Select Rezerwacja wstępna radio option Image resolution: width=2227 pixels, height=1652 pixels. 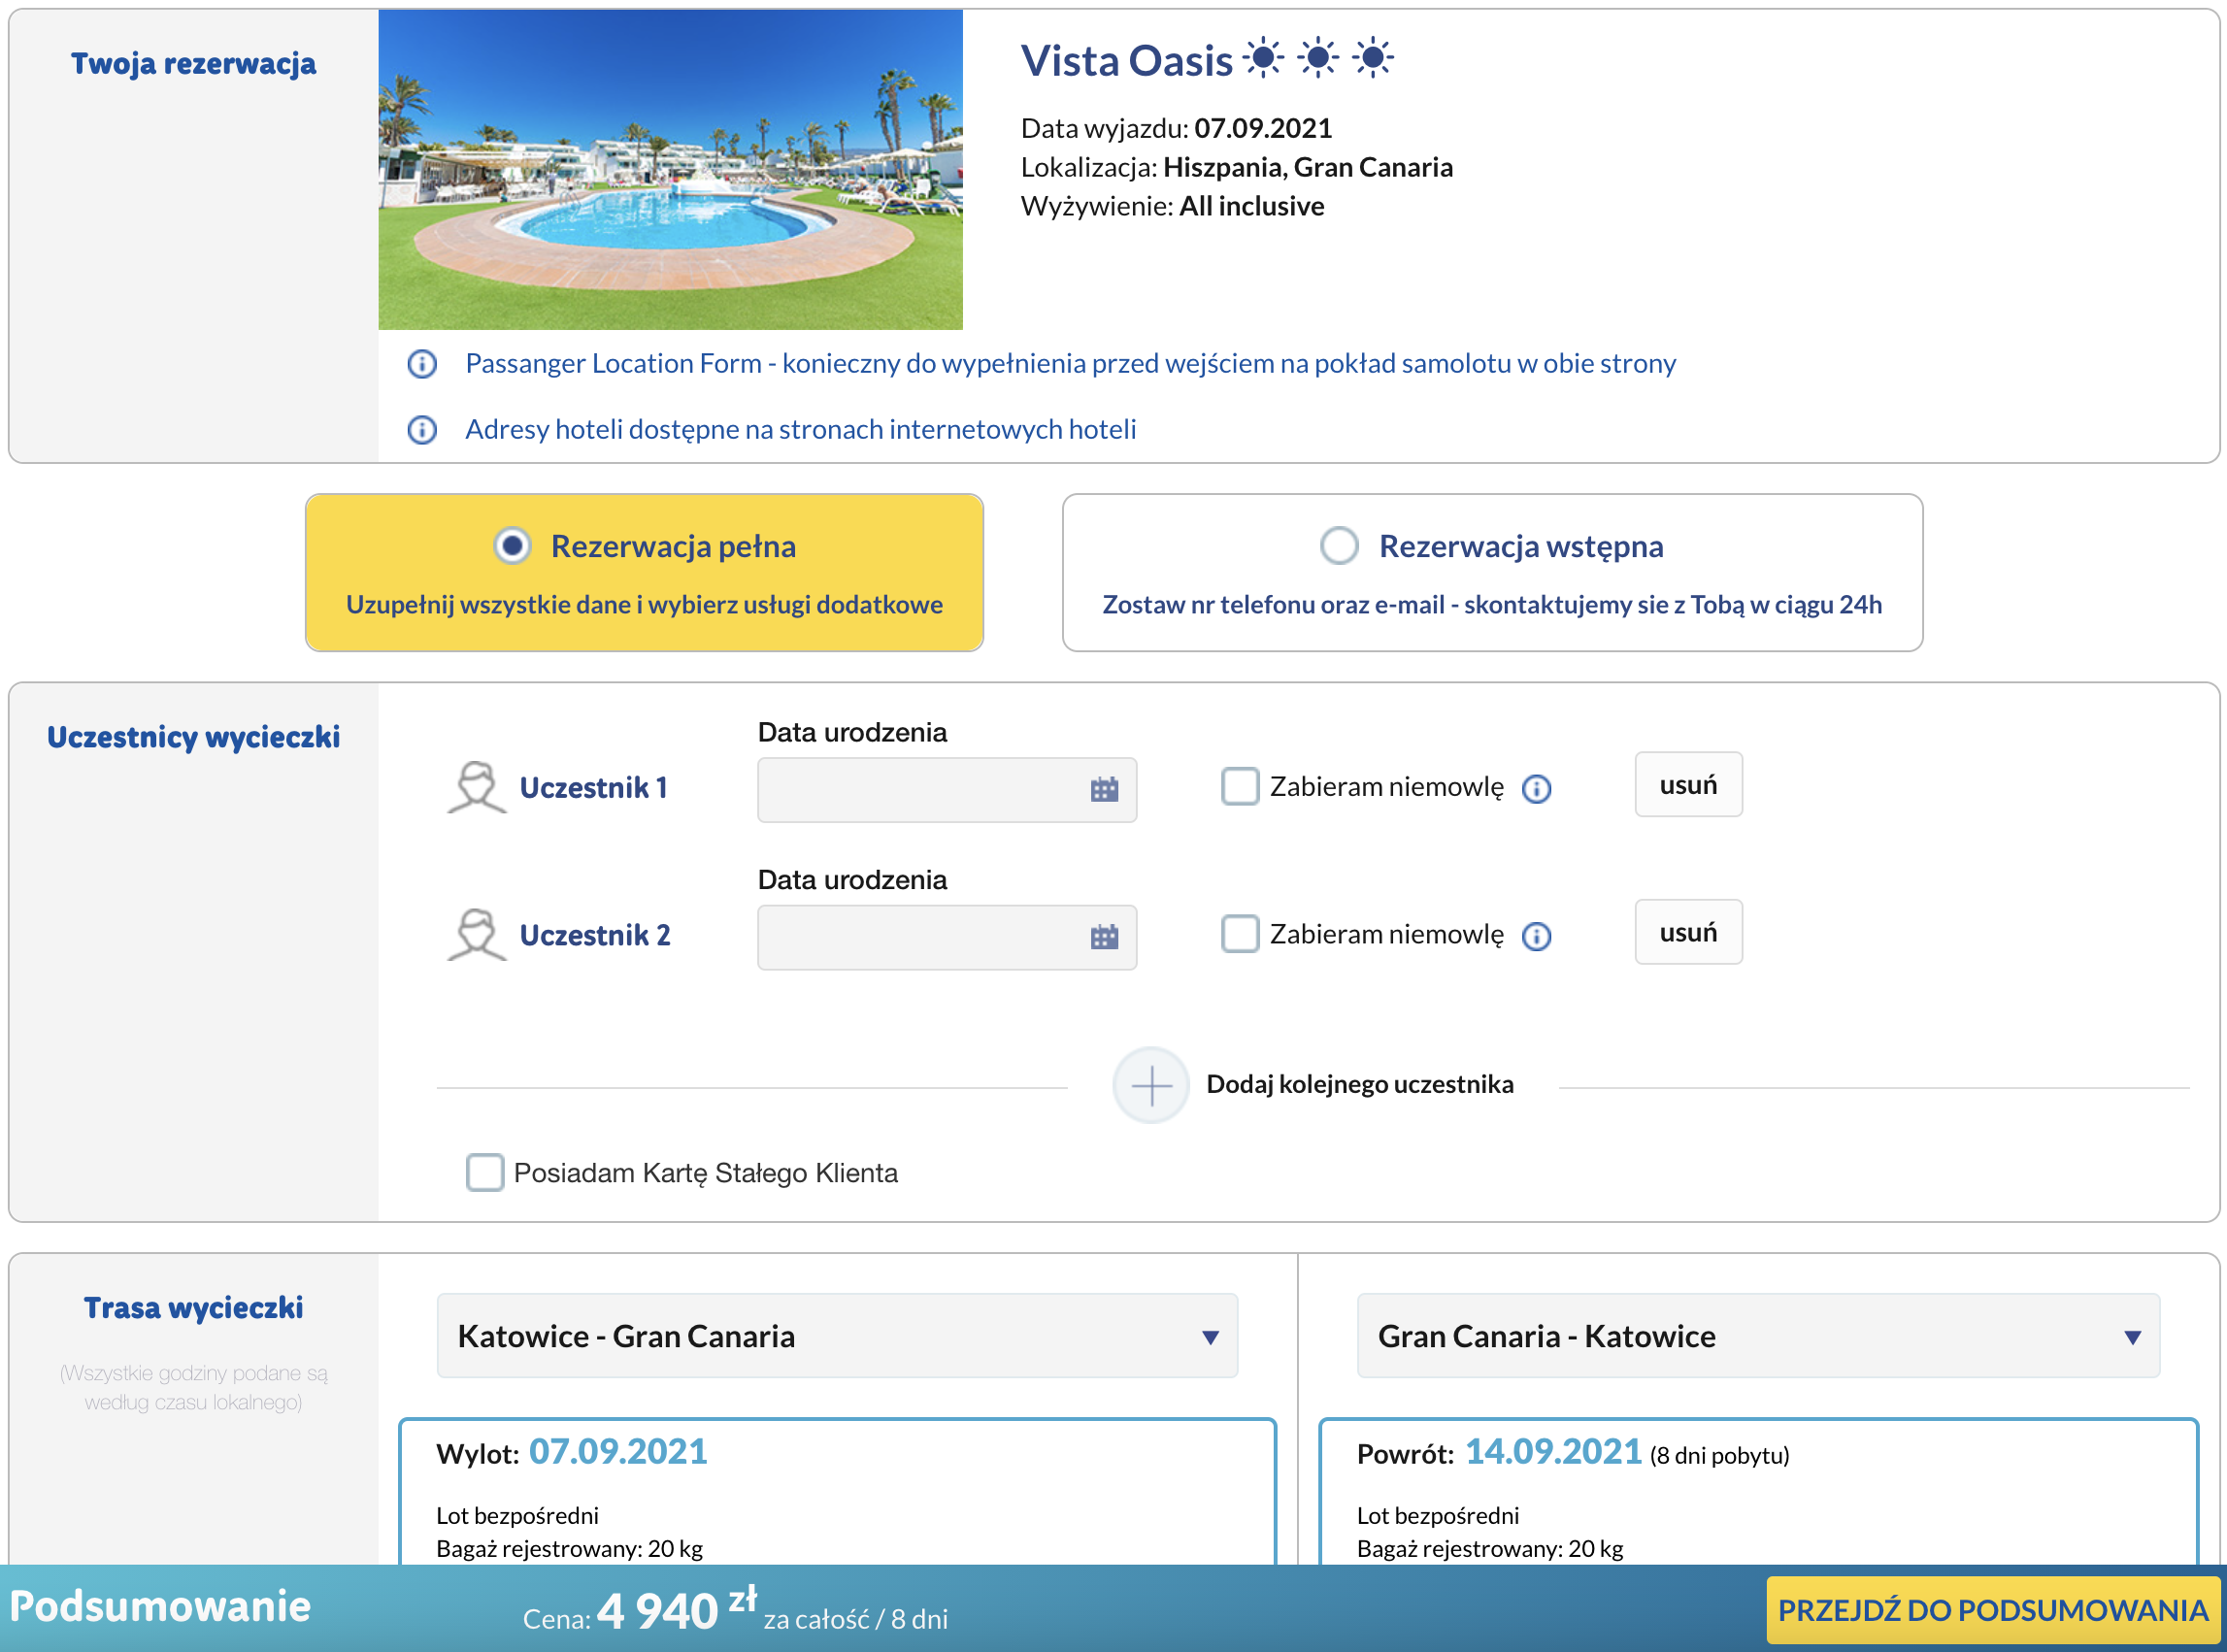click(x=1338, y=546)
